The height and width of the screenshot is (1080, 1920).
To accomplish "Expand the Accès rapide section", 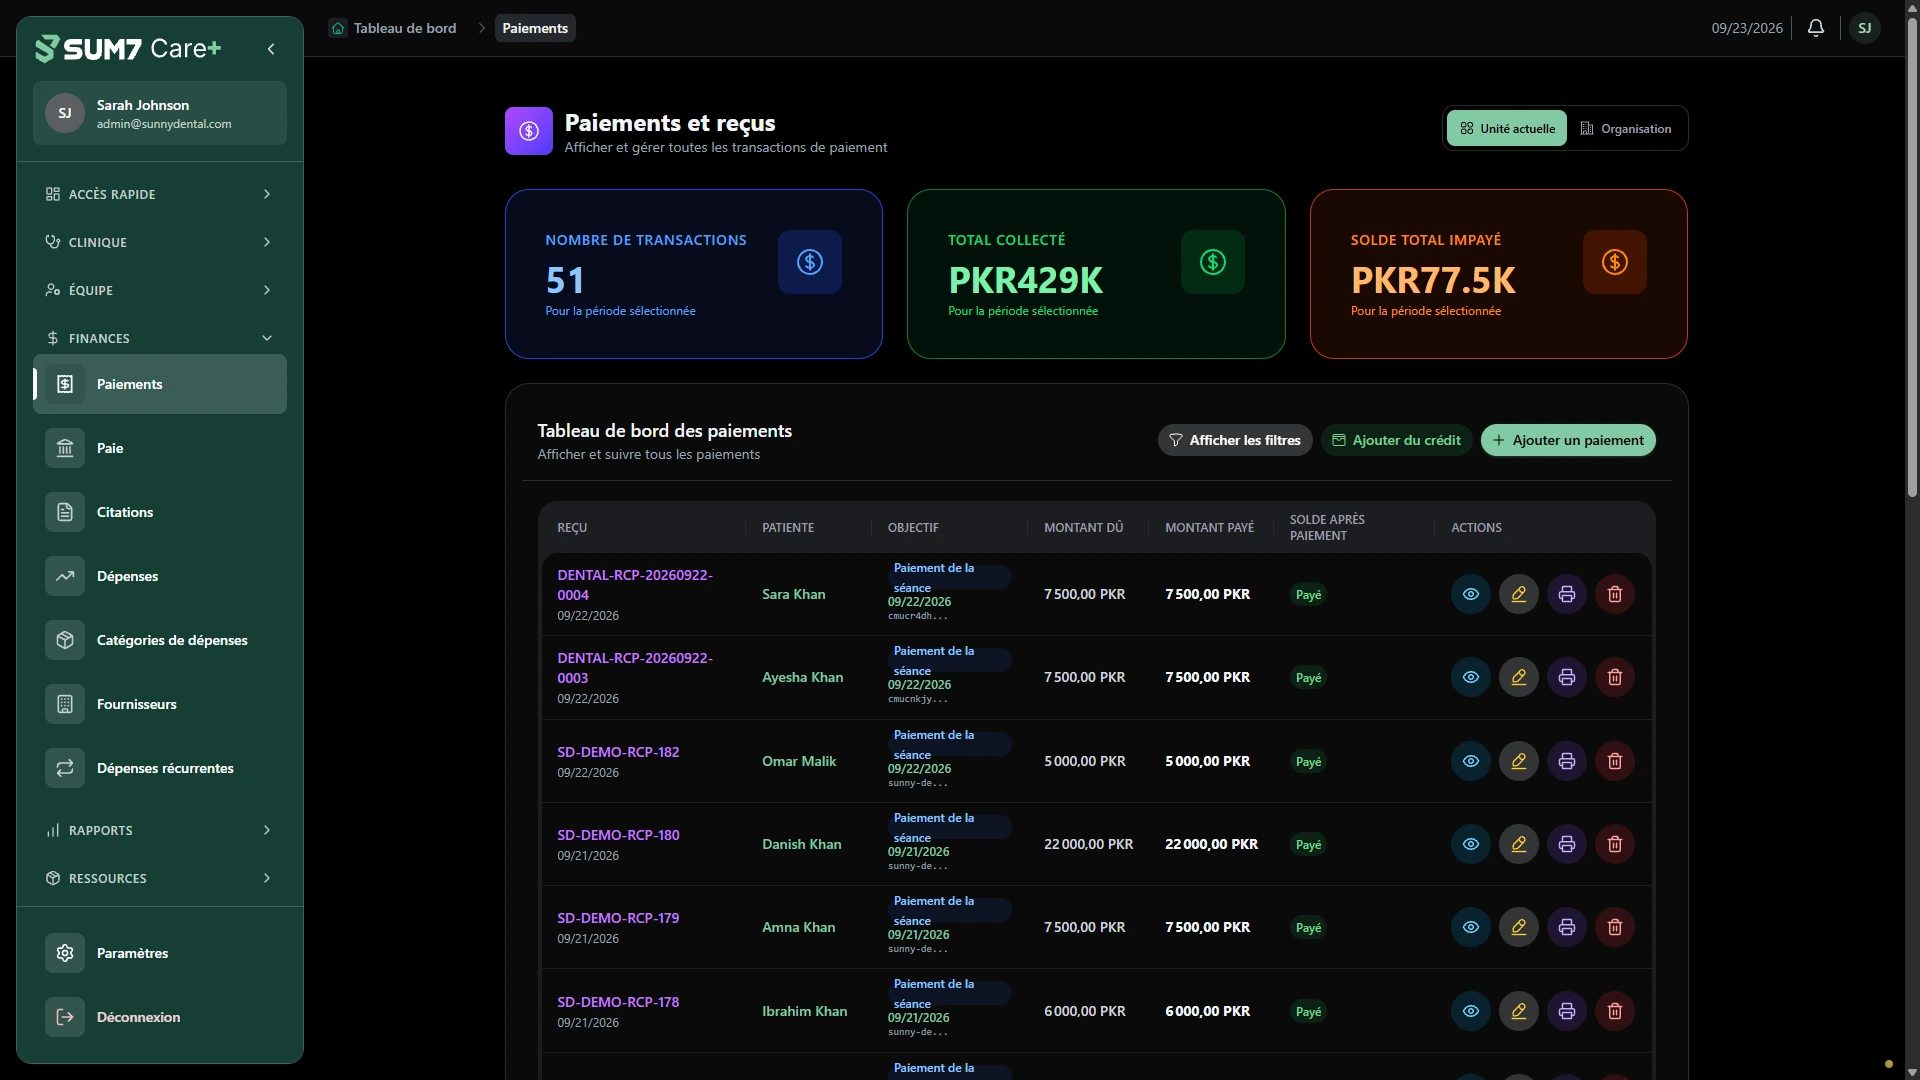I will [x=160, y=194].
